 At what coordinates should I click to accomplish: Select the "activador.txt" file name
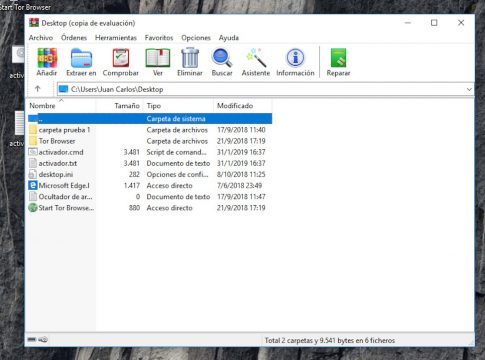click(x=58, y=163)
